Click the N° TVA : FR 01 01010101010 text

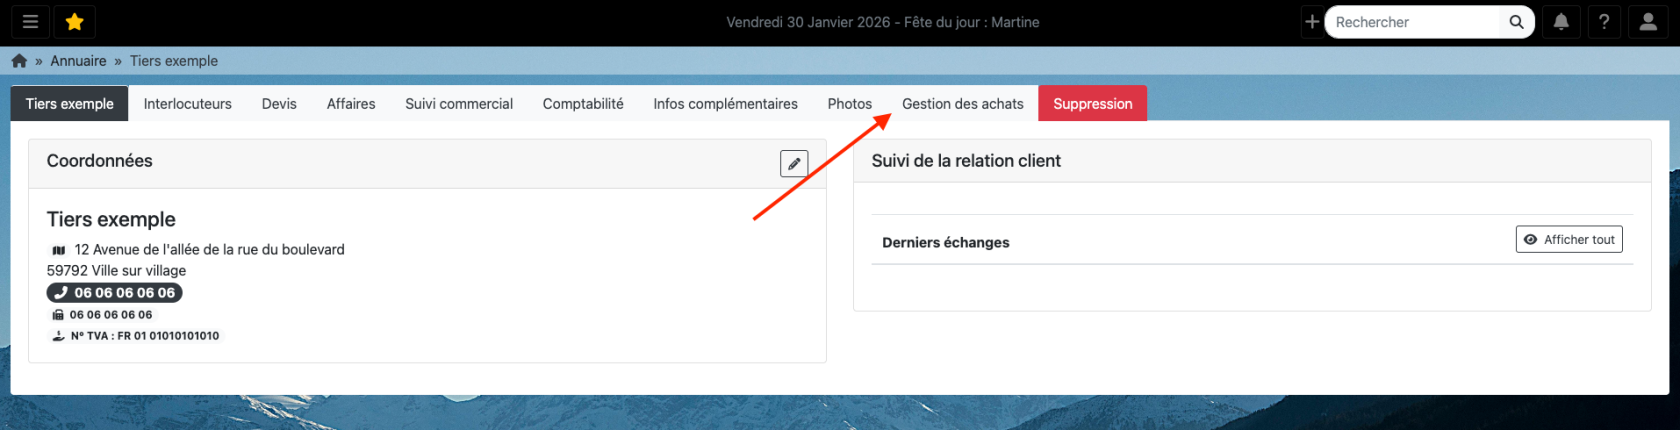[x=145, y=336]
